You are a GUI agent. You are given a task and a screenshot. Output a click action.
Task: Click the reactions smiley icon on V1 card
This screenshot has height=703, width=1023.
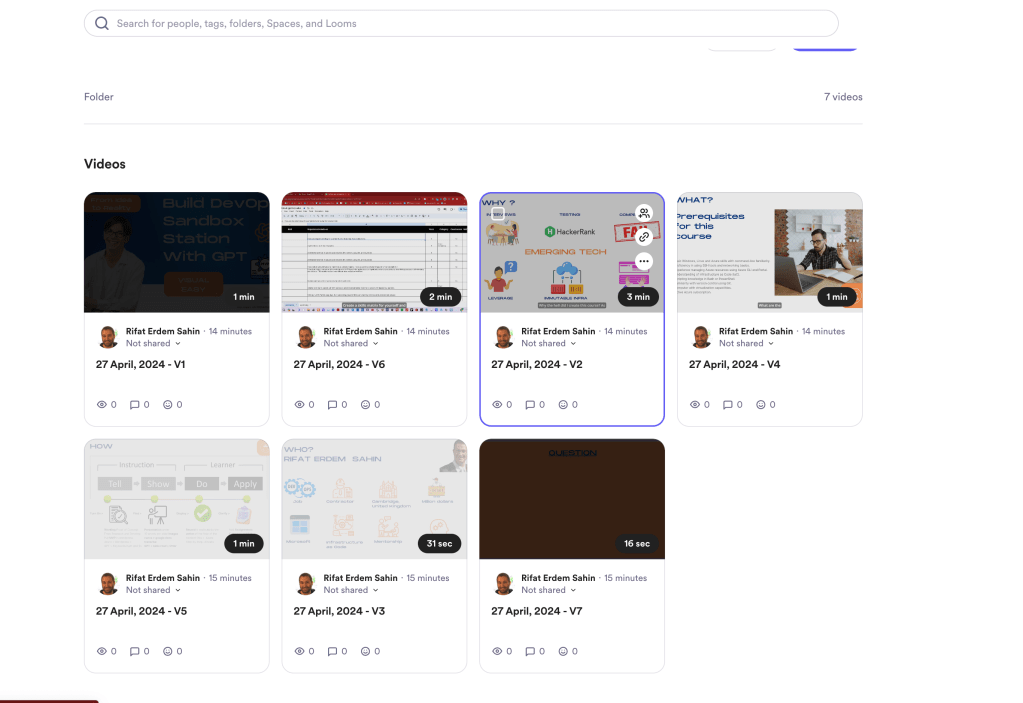(168, 404)
